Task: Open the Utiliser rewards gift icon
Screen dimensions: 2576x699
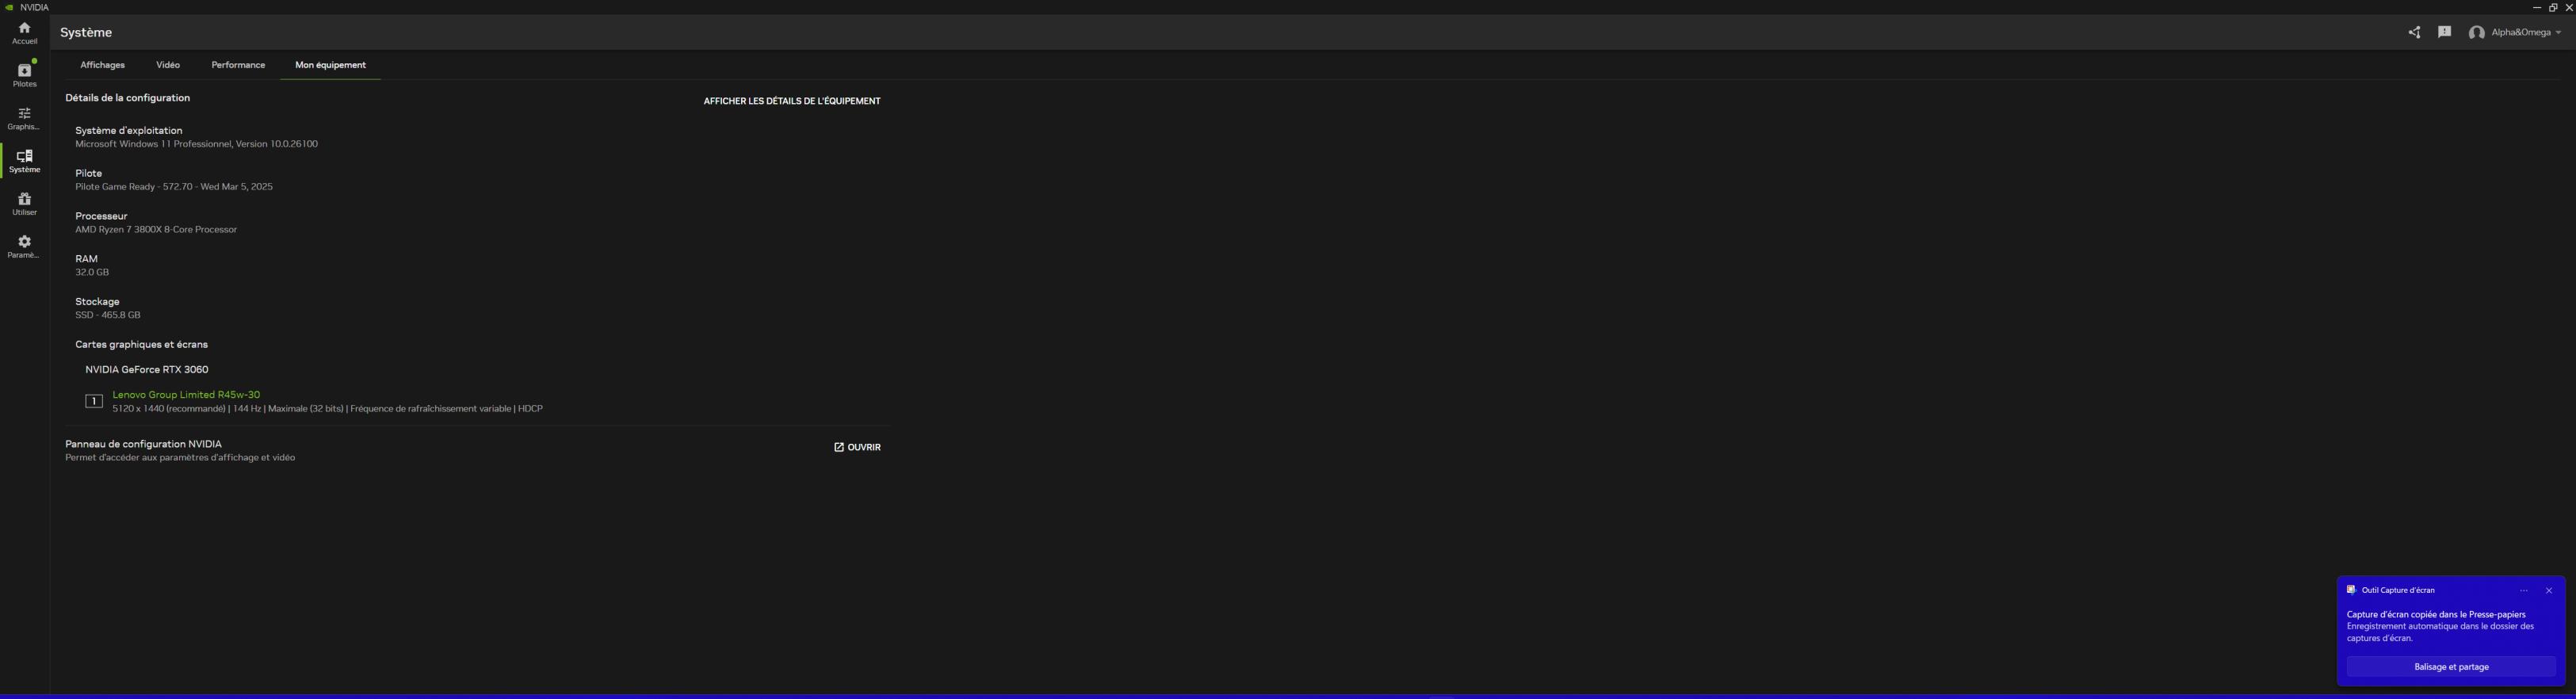Action: (24, 204)
